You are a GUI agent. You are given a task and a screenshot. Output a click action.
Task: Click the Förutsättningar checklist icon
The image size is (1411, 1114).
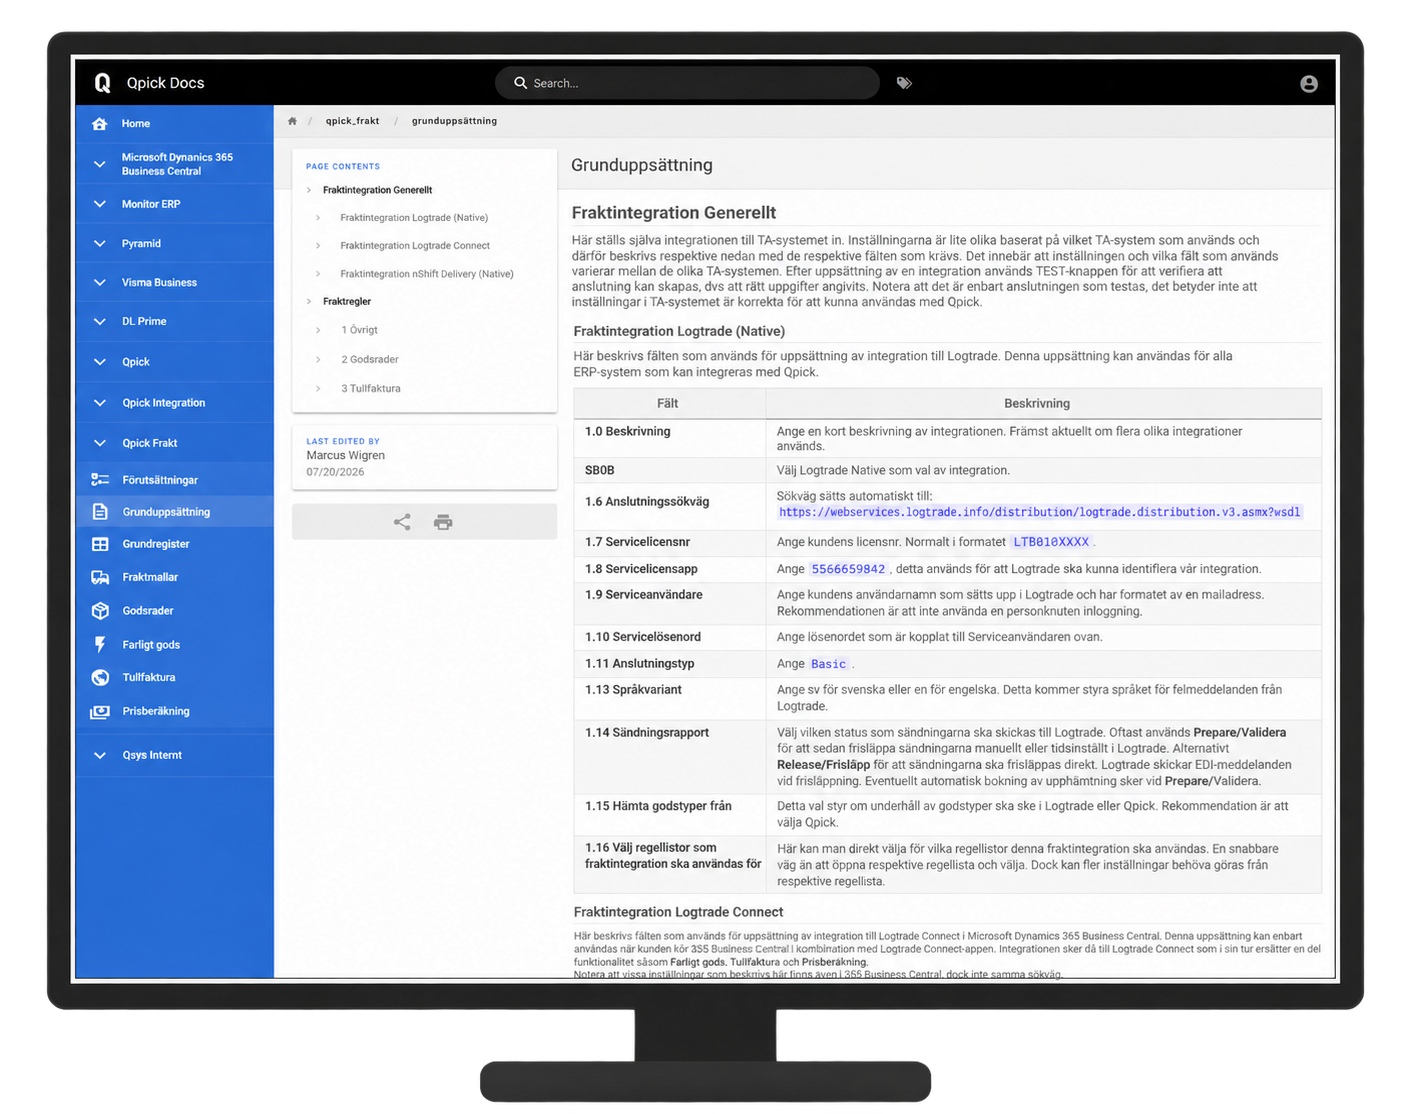(x=100, y=480)
